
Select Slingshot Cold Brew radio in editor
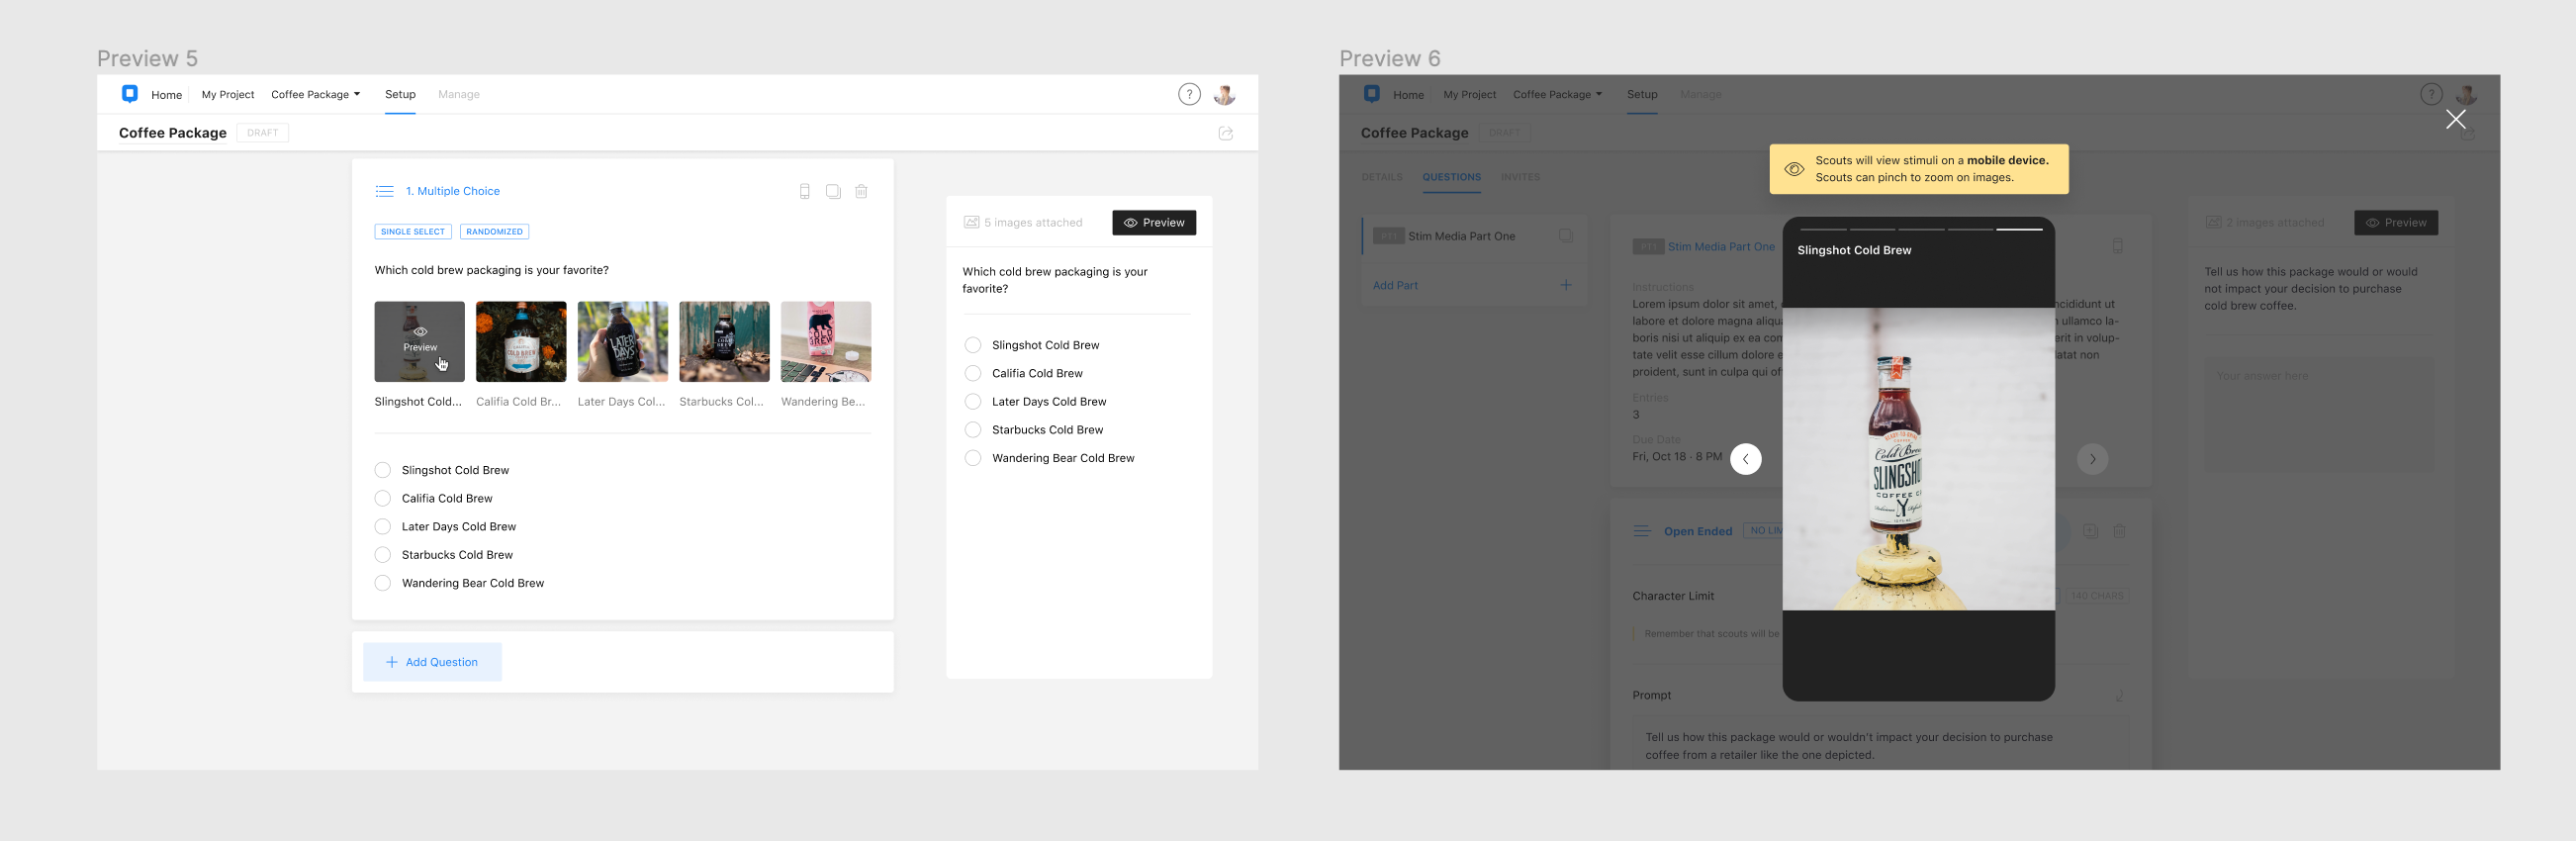point(383,470)
